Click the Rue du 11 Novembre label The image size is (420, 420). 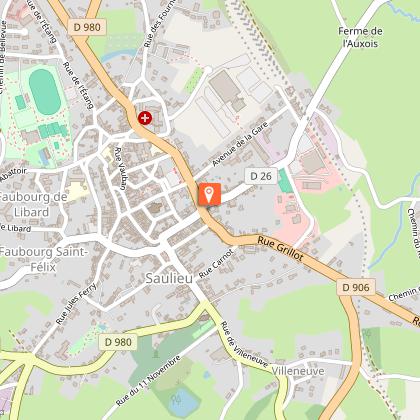148,381
